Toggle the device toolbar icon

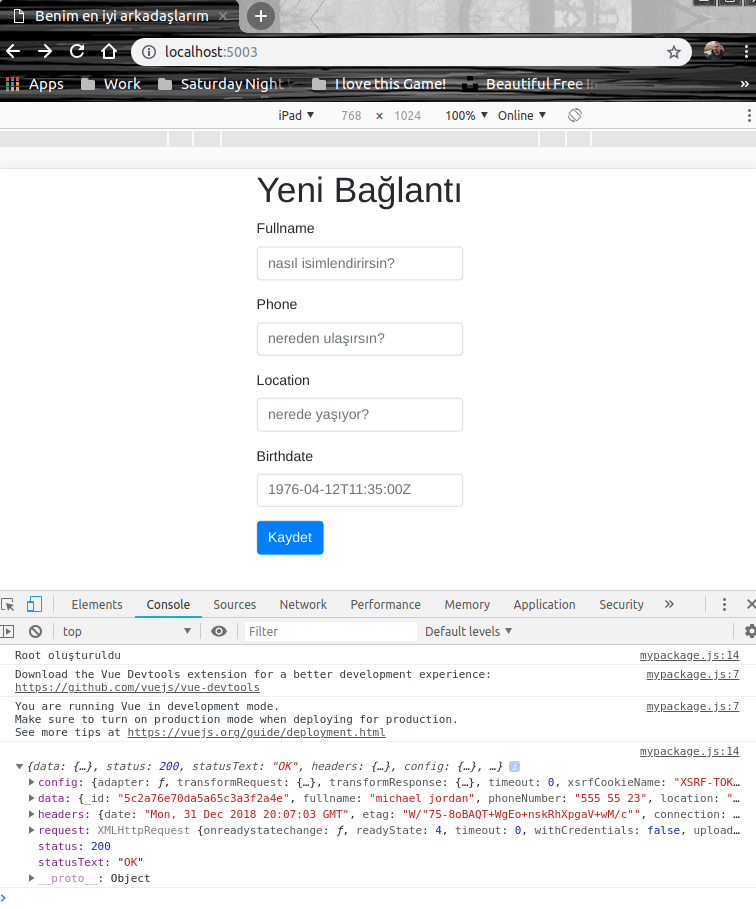35,604
